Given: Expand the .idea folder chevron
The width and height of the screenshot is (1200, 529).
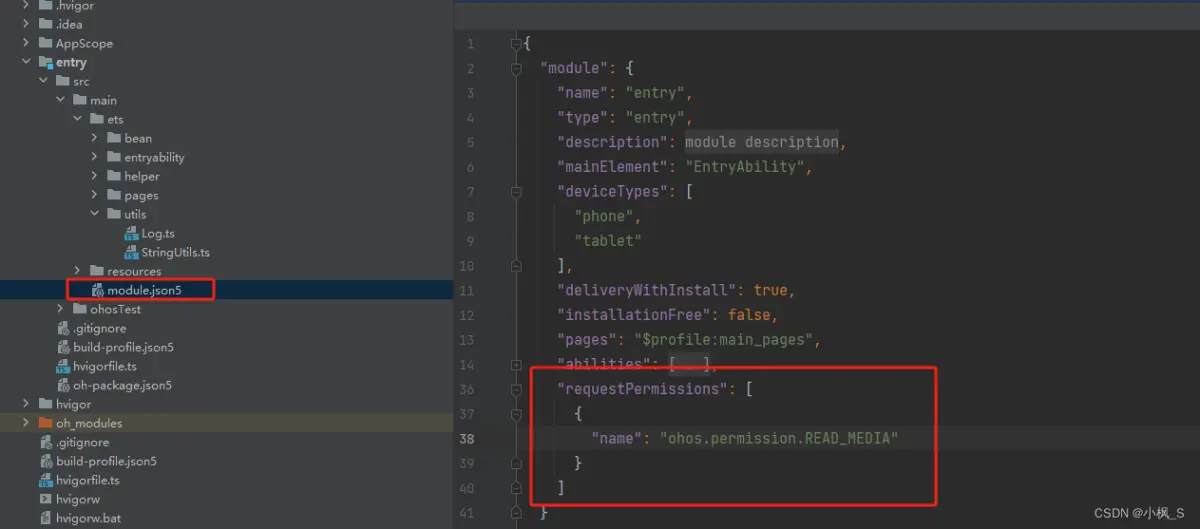Looking at the screenshot, I should tap(27, 24).
